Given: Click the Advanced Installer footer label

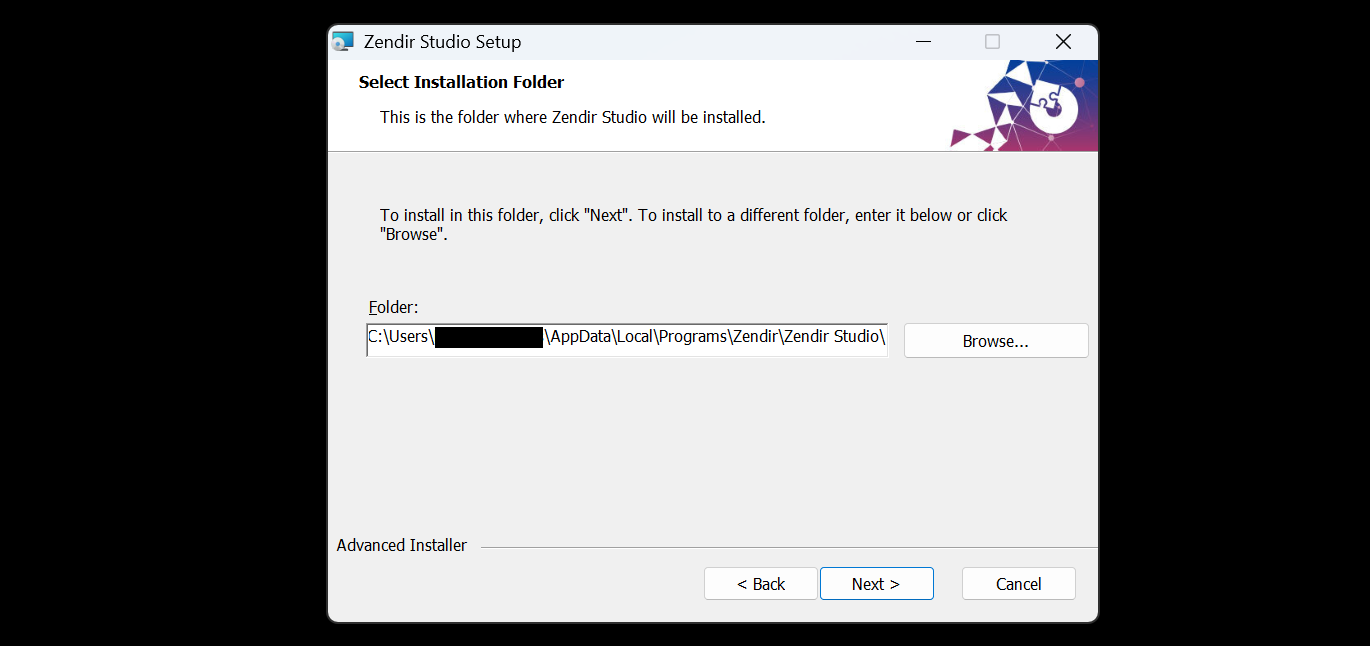Looking at the screenshot, I should click(x=401, y=545).
